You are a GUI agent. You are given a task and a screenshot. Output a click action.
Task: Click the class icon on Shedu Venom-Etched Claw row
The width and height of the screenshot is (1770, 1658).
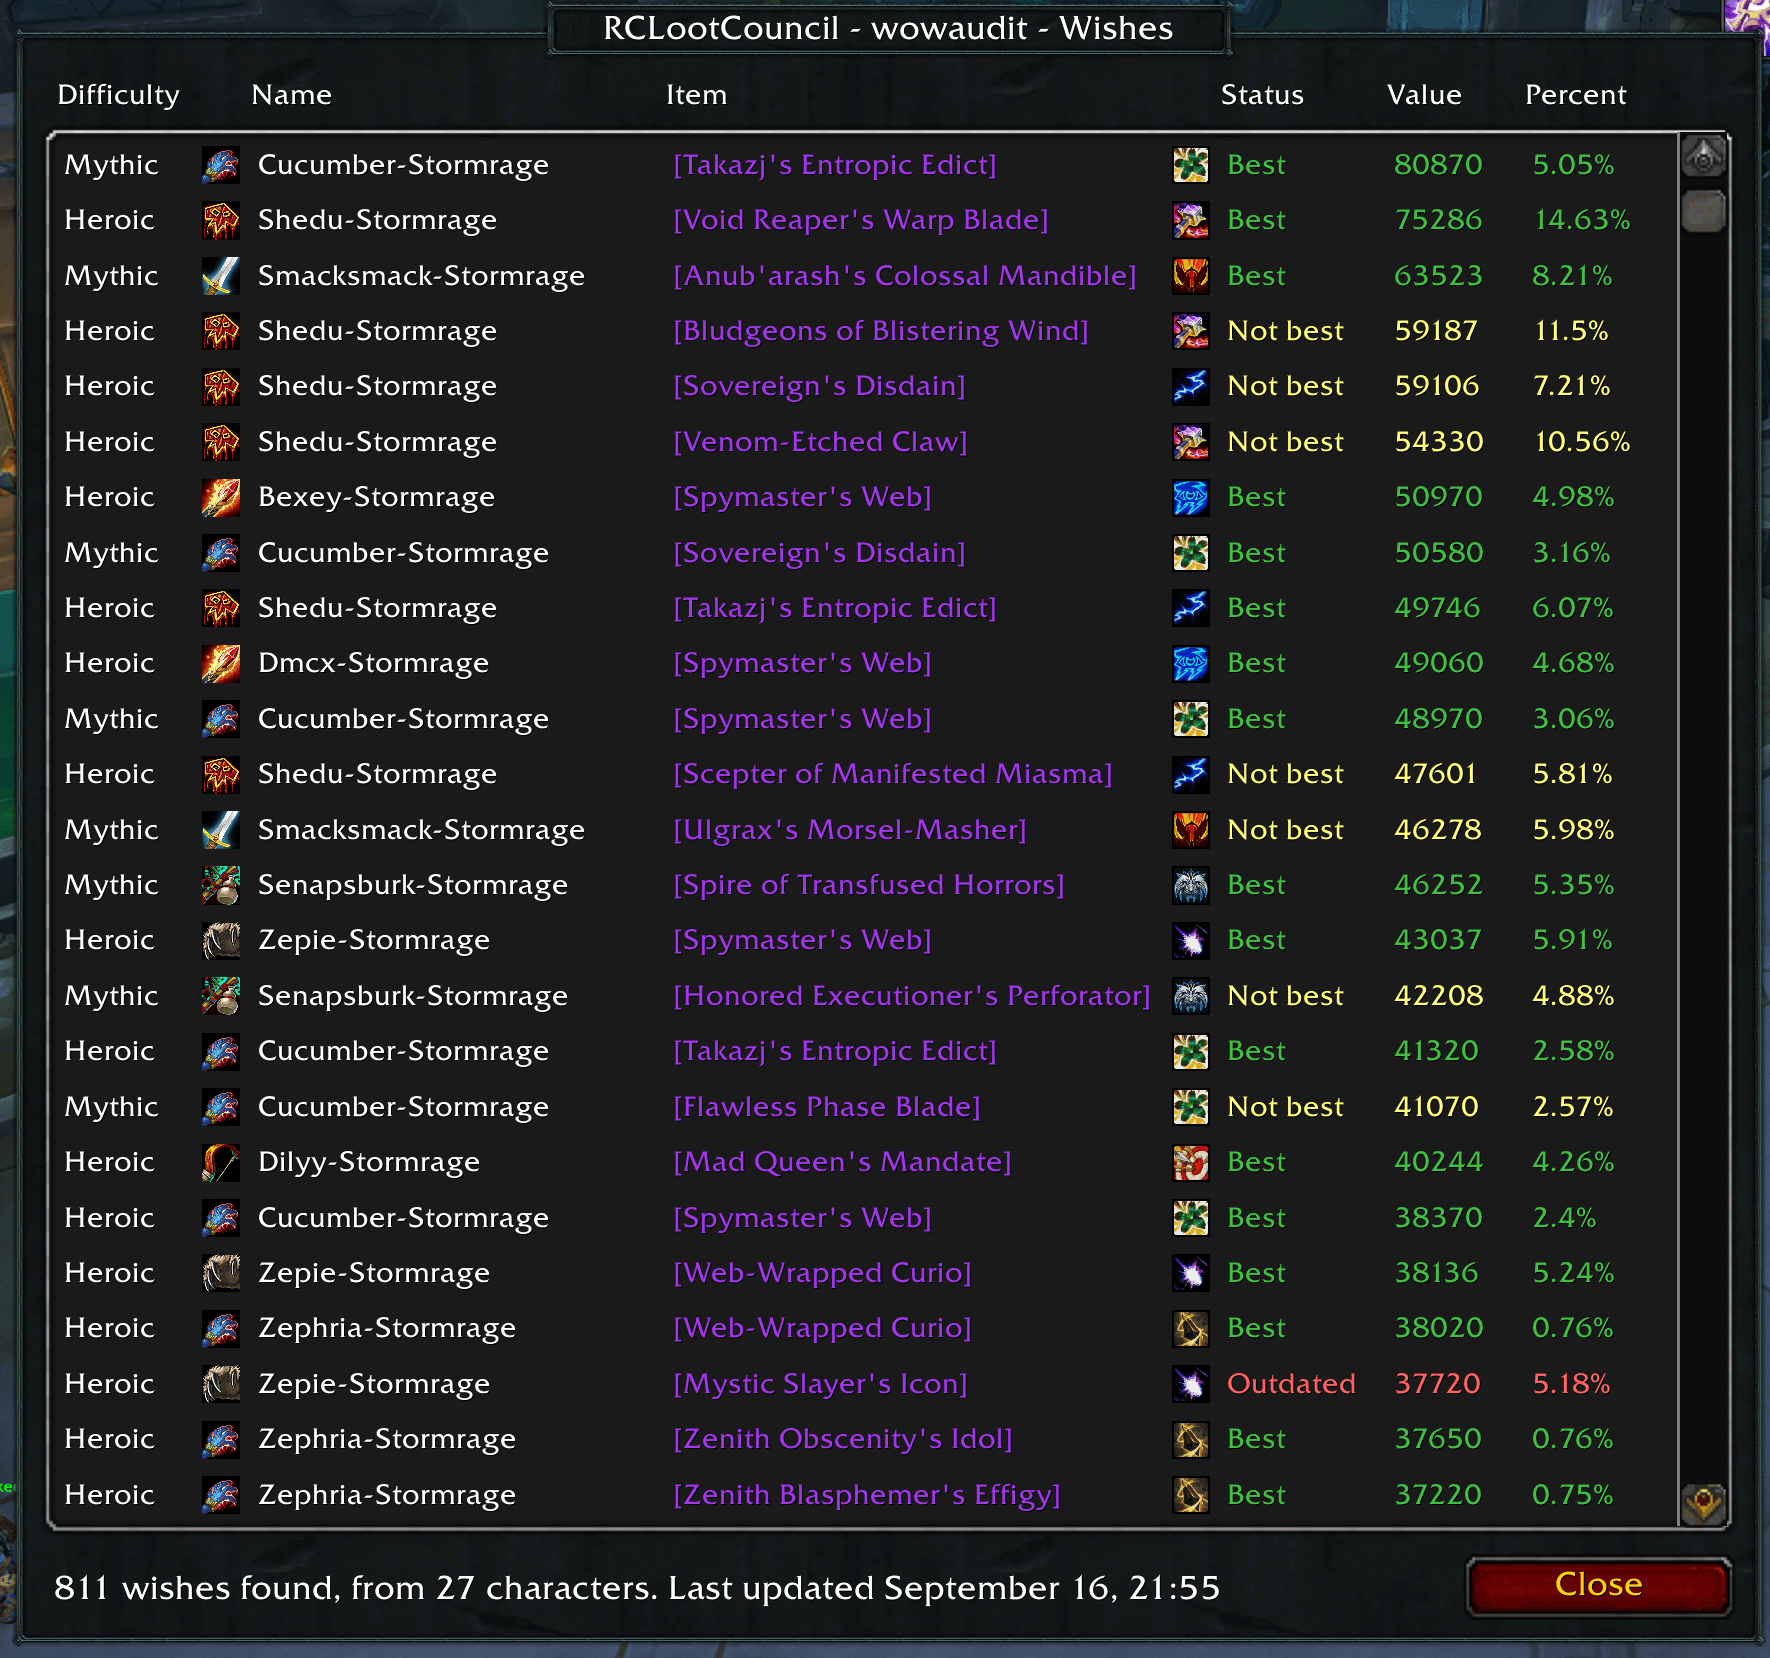(x=220, y=442)
